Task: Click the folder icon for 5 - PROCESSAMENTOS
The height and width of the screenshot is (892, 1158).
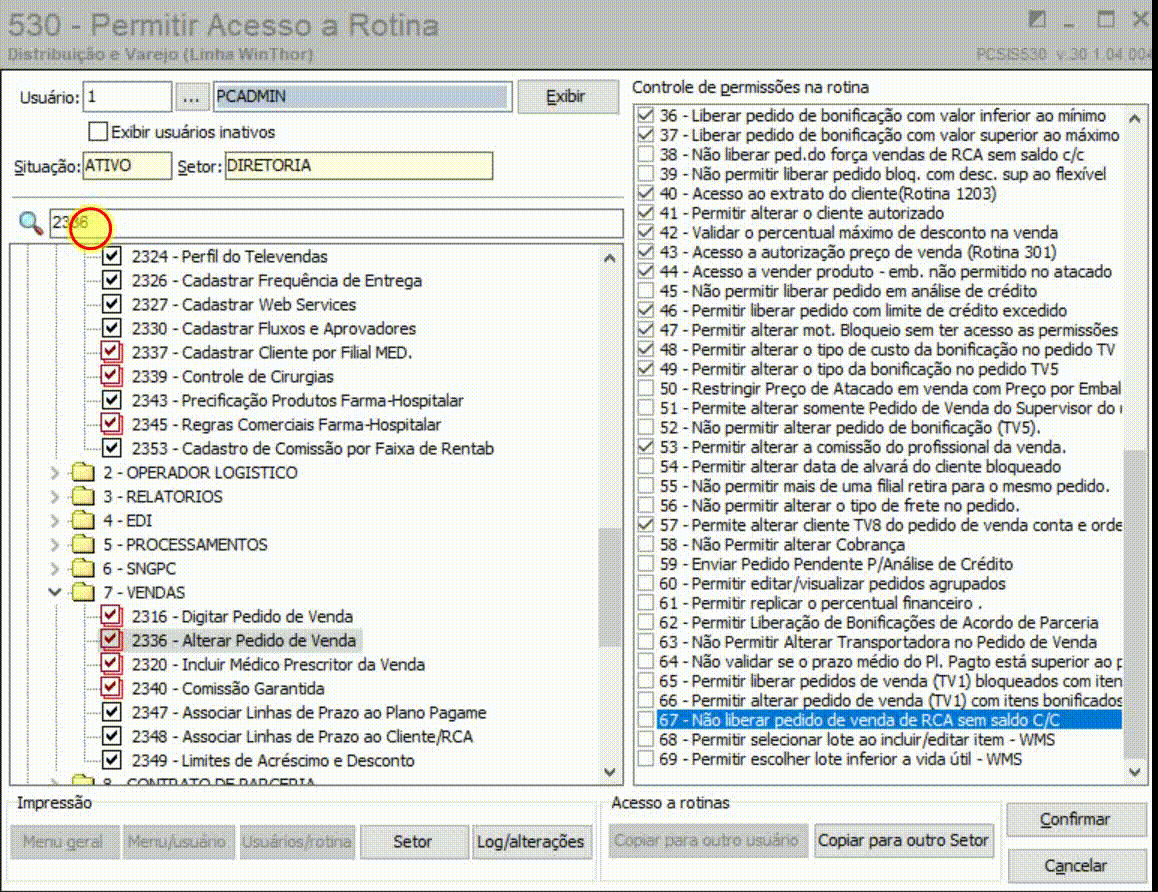Action: tap(83, 544)
